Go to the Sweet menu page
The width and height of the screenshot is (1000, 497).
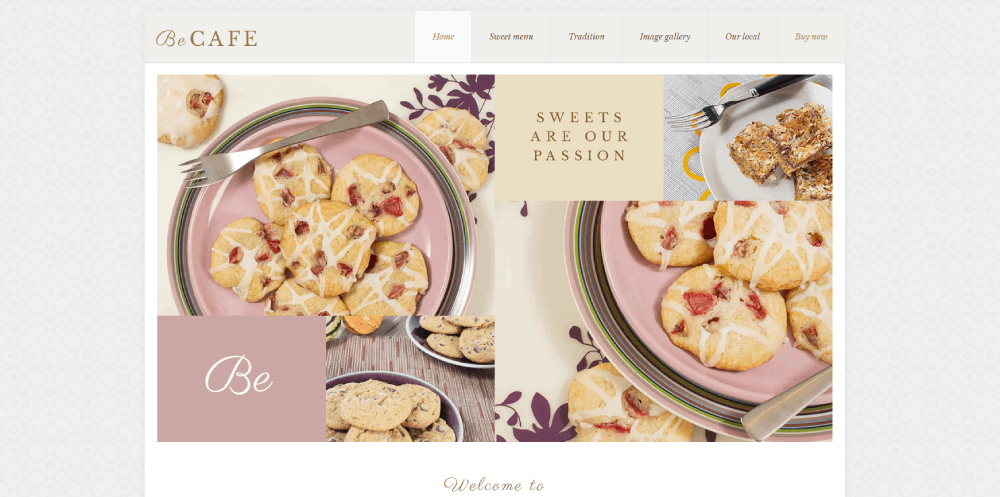[511, 36]
